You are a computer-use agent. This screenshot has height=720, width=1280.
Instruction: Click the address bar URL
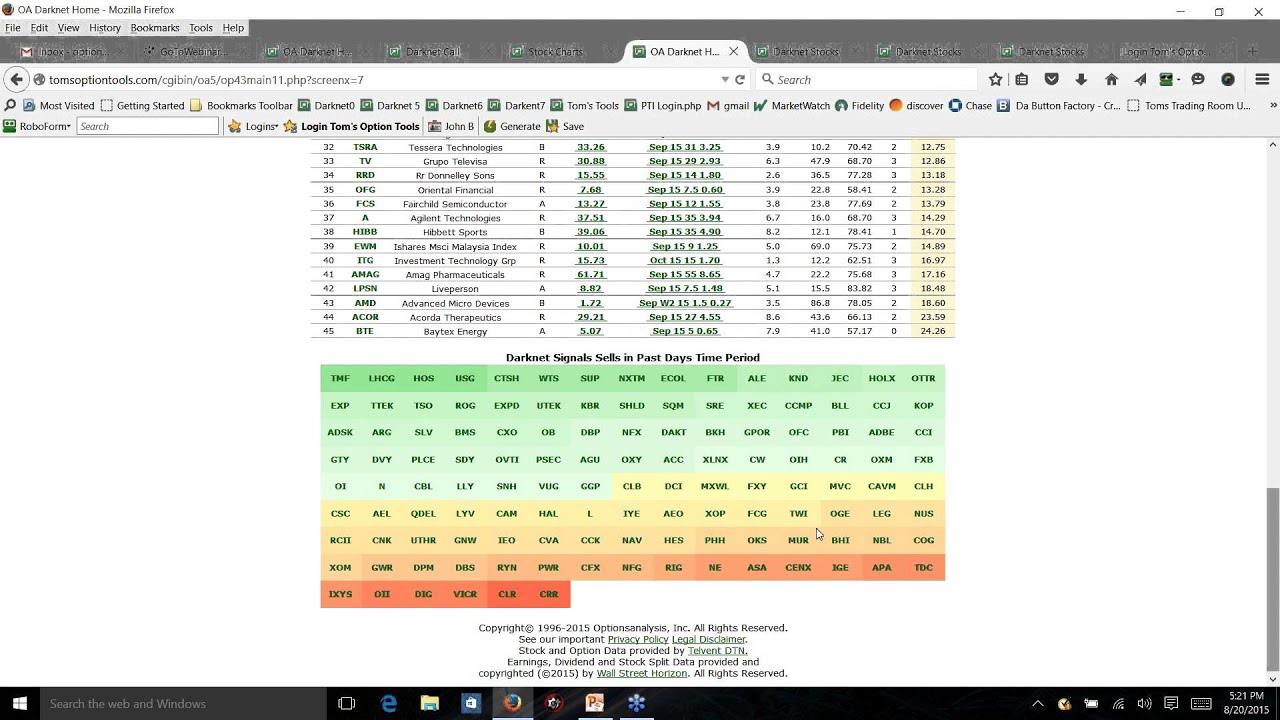tap(206, 80)
